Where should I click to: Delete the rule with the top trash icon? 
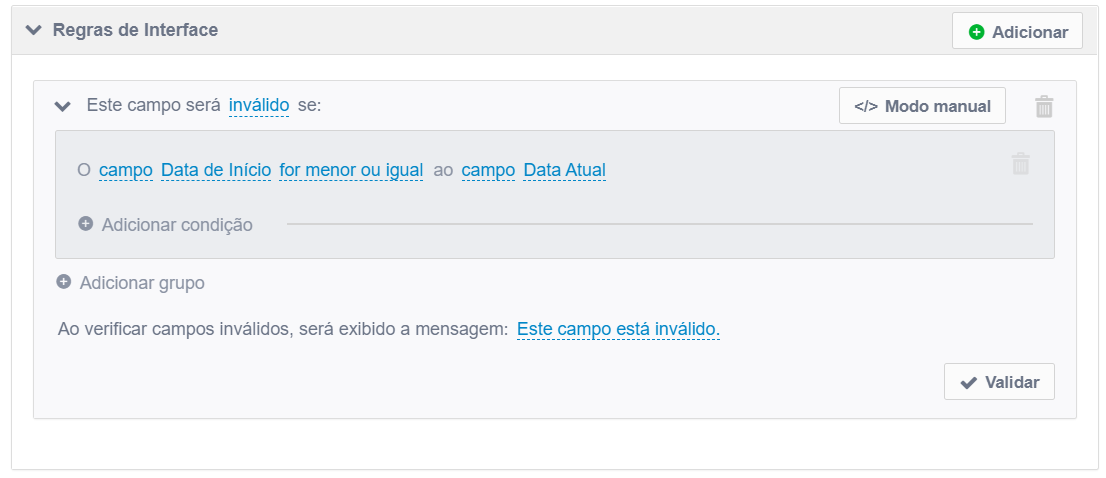[x=1044, y=106]
